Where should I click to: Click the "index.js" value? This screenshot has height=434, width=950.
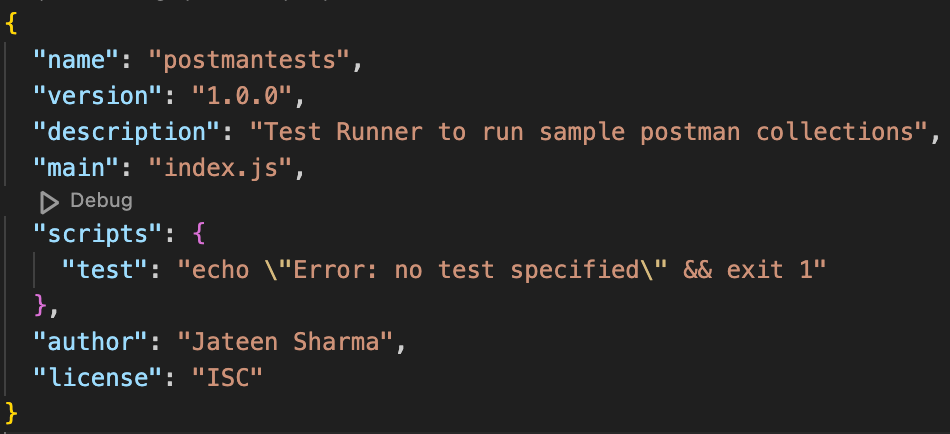tap(226, 167)
